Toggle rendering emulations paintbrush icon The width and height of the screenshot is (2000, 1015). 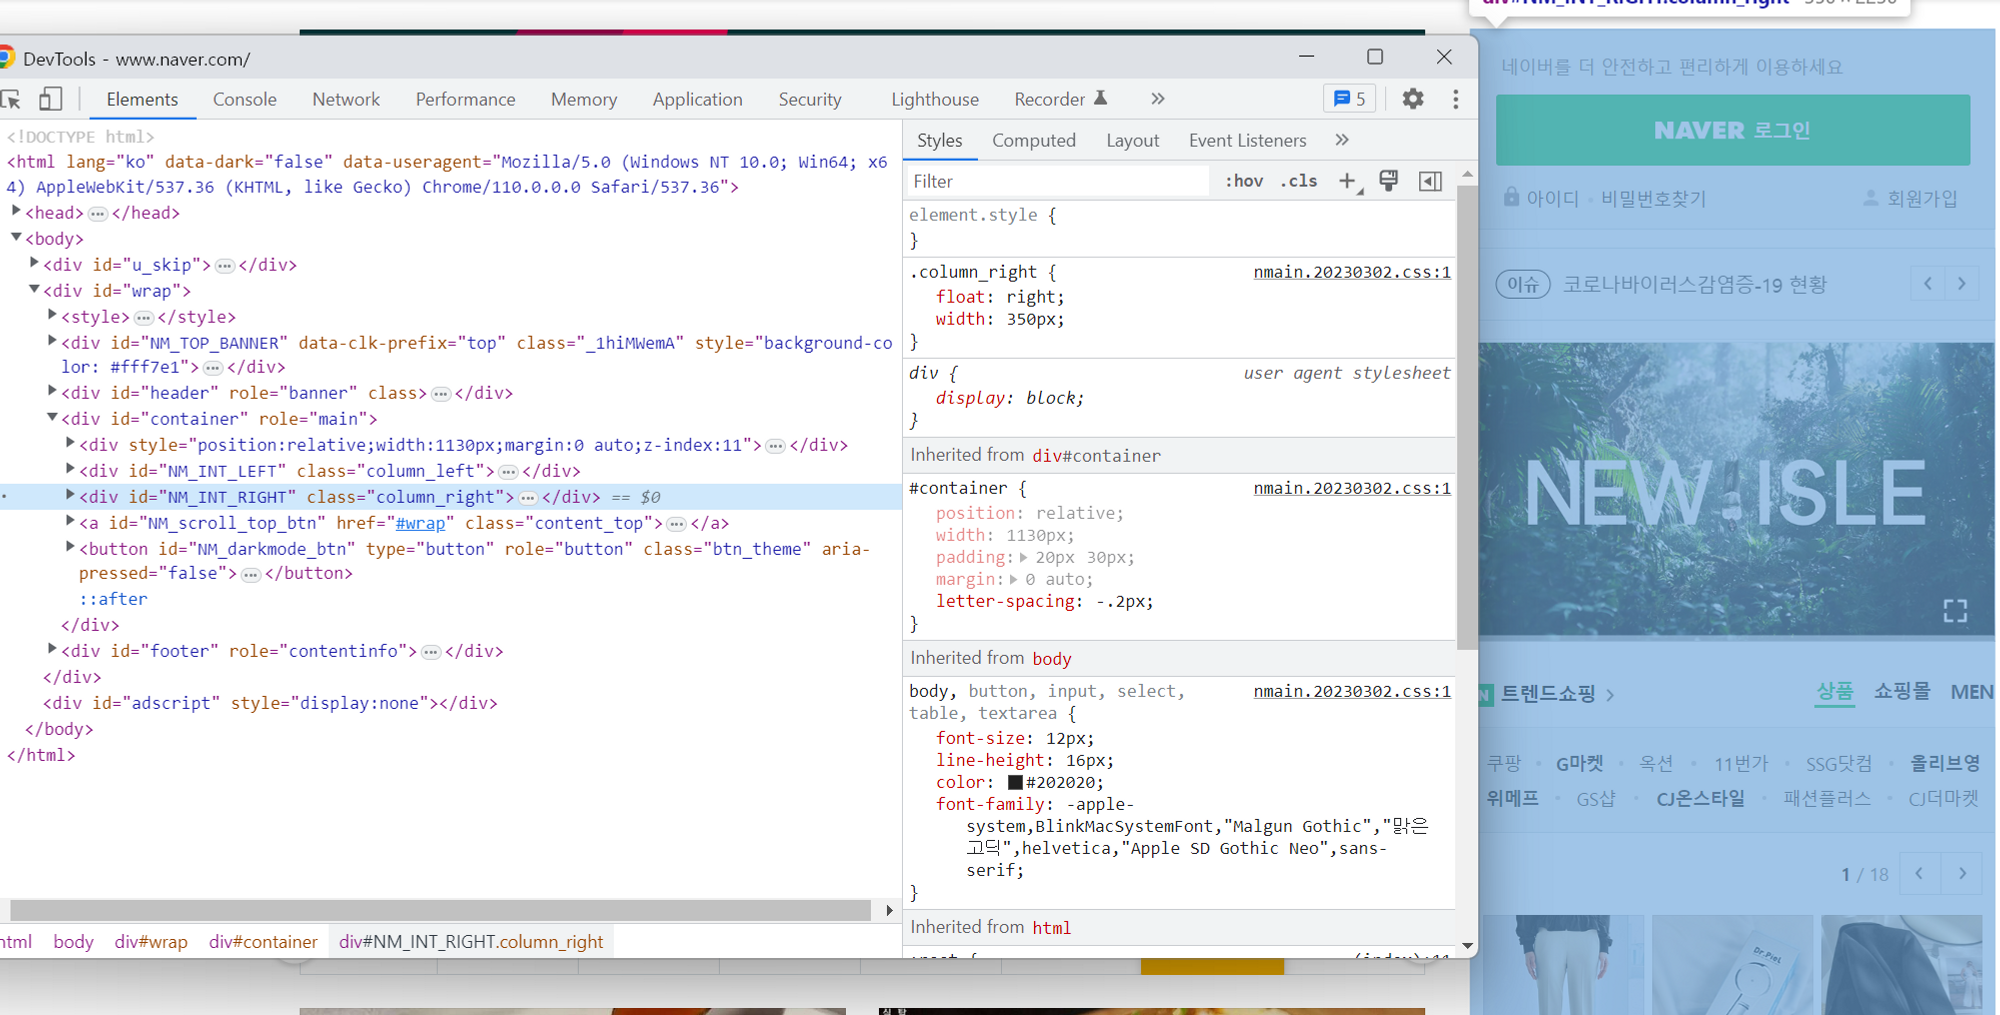[1389, 181]
